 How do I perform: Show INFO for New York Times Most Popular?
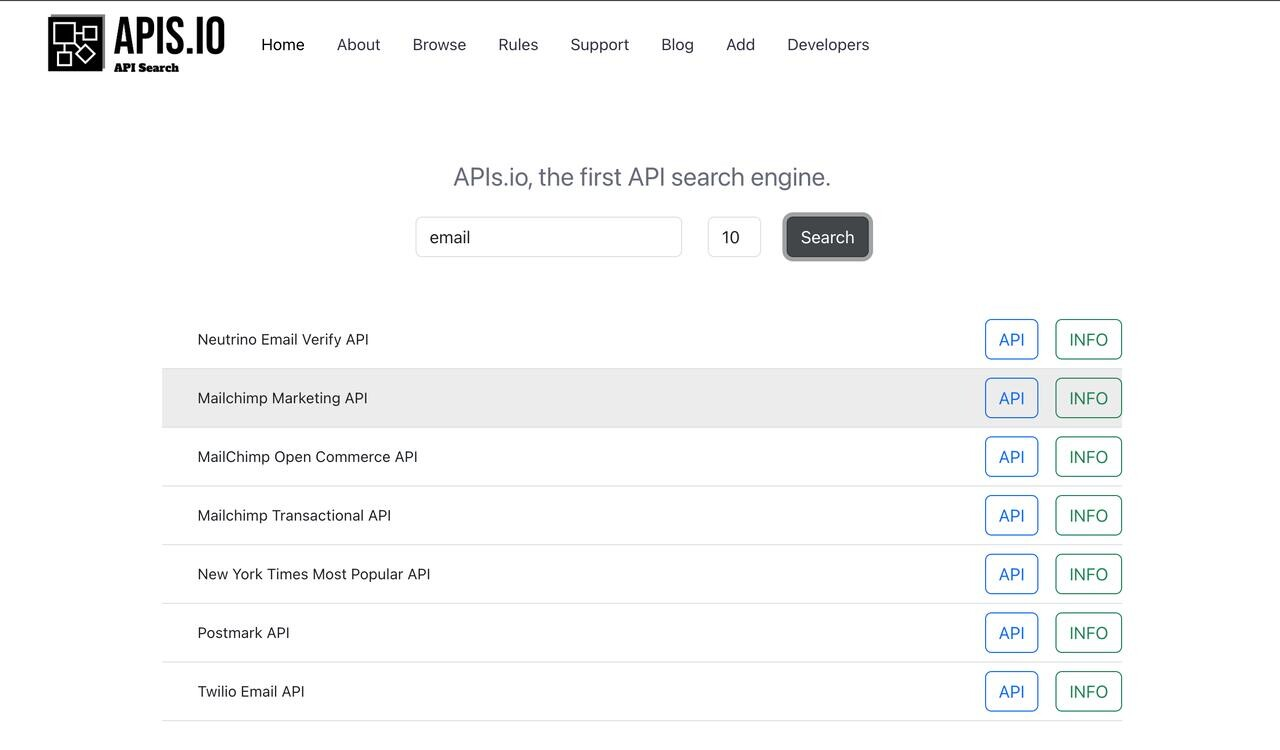pyautogui.click(x=1088, y=574)
